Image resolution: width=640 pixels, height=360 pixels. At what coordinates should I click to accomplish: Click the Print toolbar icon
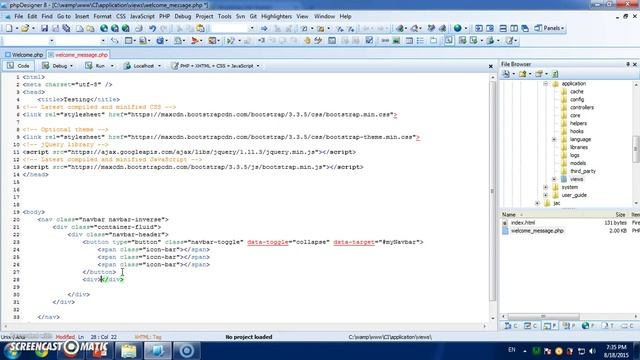139,28
